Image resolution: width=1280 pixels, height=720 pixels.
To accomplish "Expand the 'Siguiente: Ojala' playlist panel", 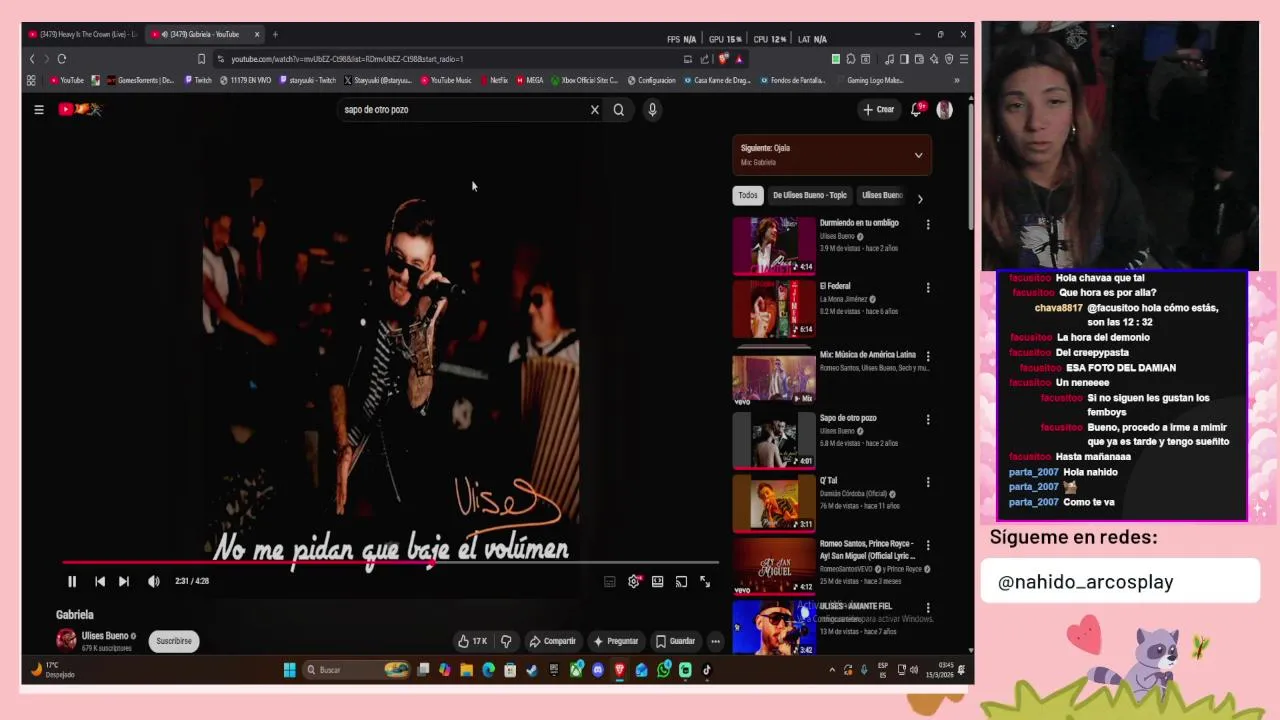I will pos(918,155).
